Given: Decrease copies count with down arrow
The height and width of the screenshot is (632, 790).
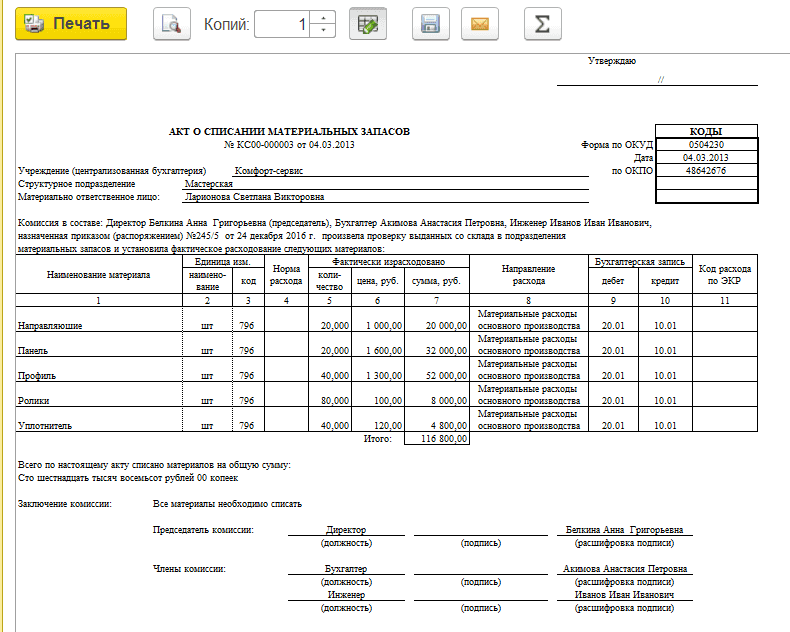Looking at the screenshot, I should pos(323,30).
